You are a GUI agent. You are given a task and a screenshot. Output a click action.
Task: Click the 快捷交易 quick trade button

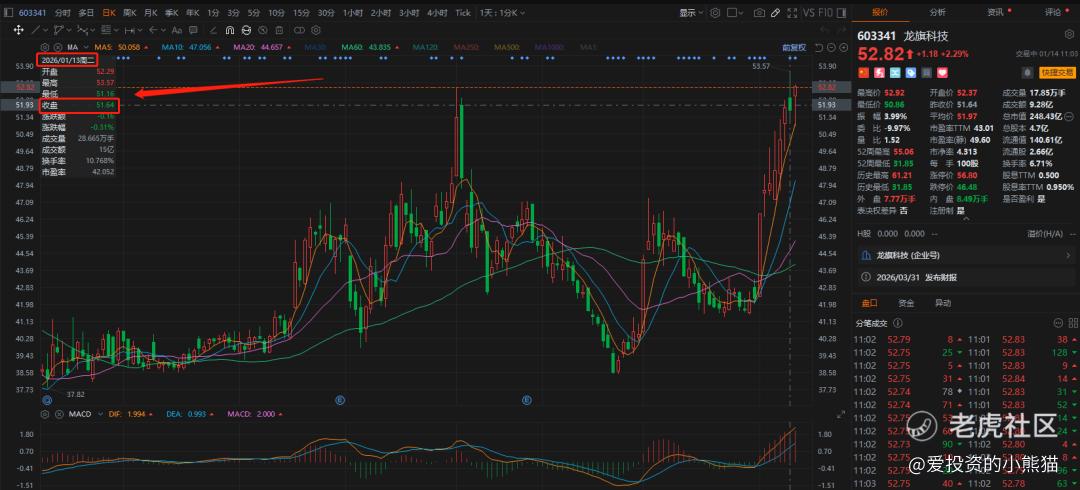click(1057, 72)
